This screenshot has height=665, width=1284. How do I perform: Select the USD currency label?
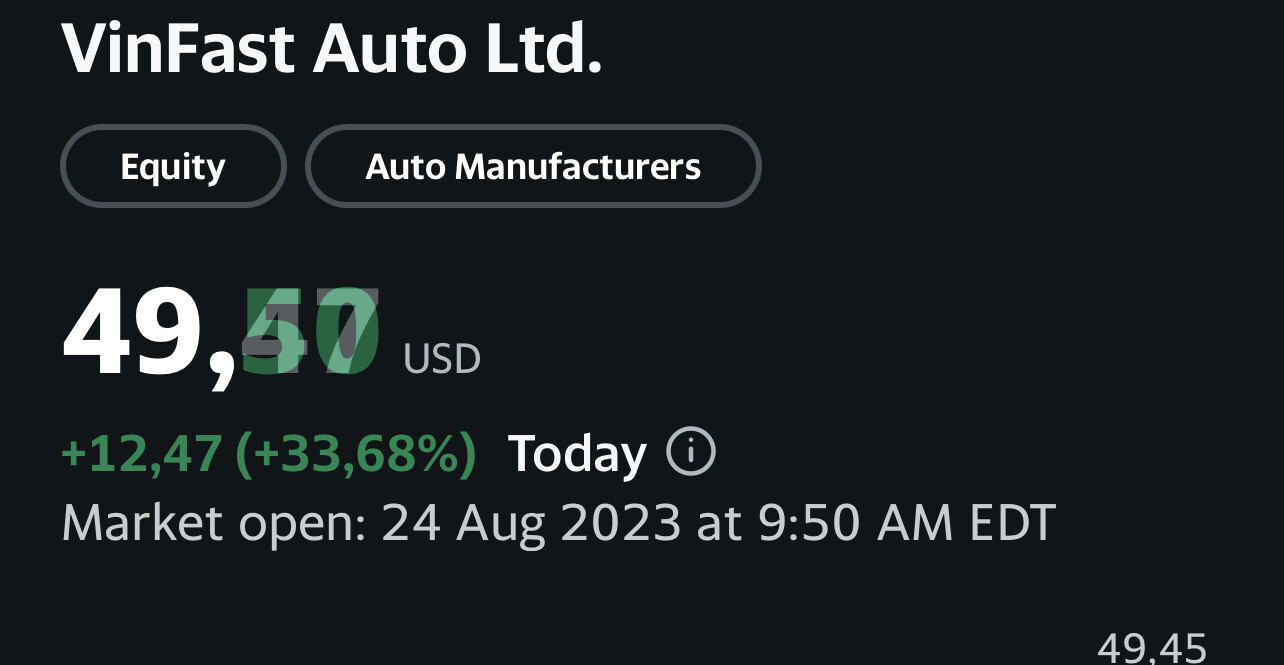click(x=442, y=359)
